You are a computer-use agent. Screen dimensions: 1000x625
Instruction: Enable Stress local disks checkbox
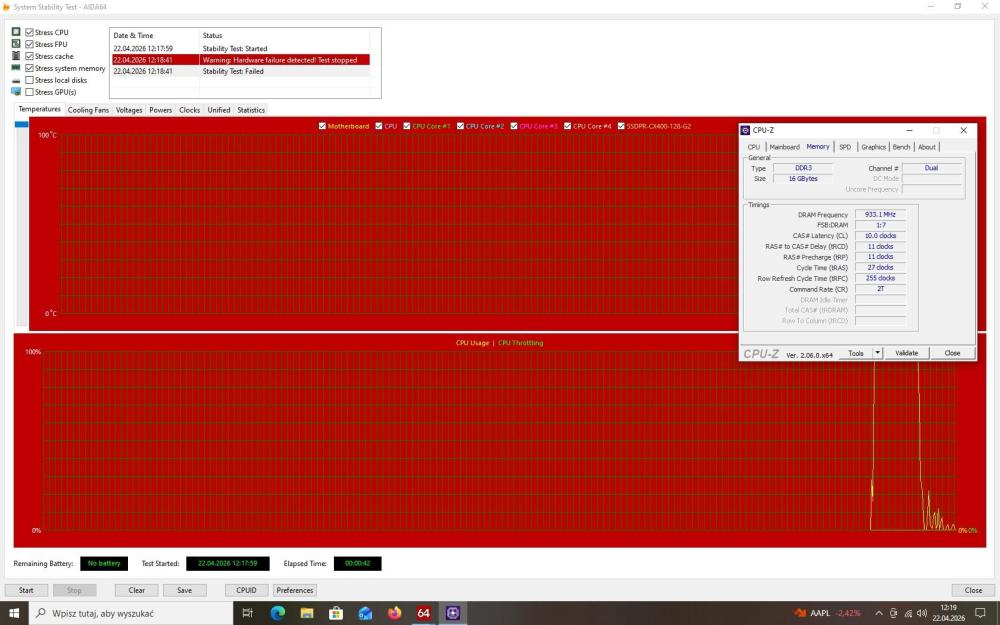(29, 80)
